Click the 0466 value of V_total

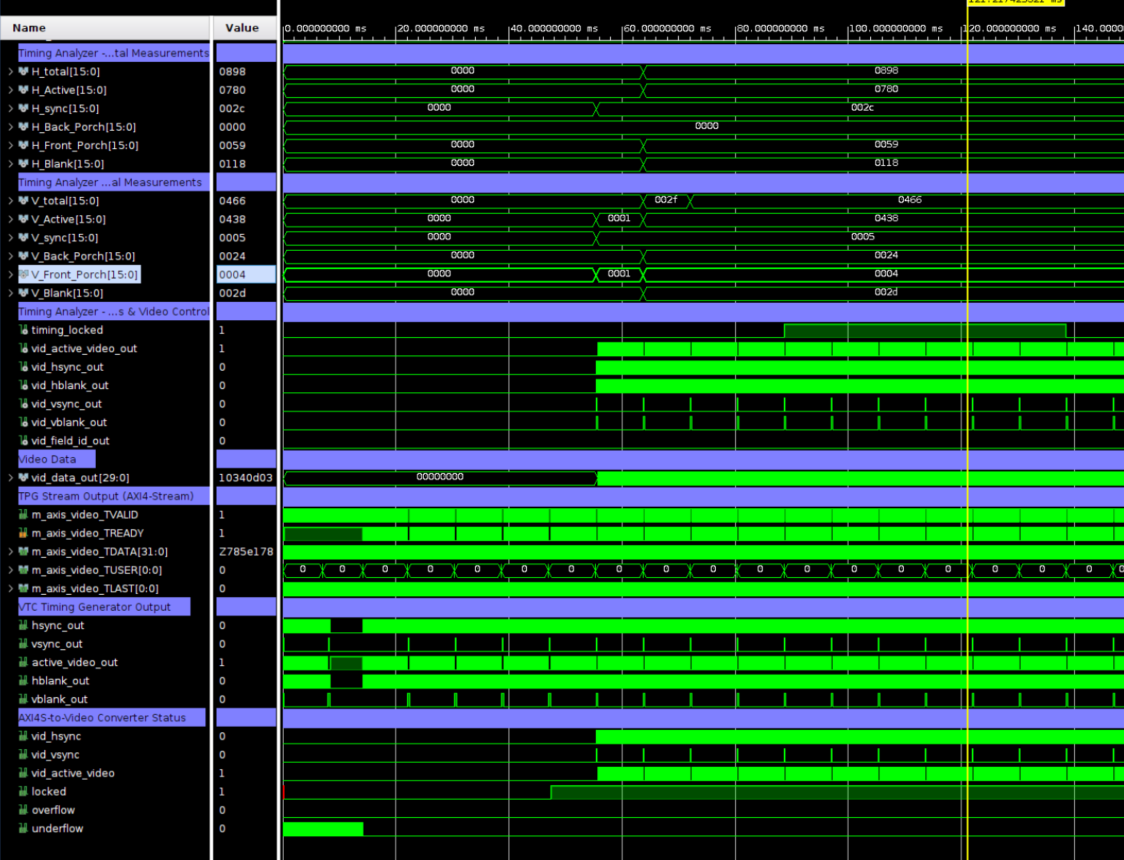(232, 201)
